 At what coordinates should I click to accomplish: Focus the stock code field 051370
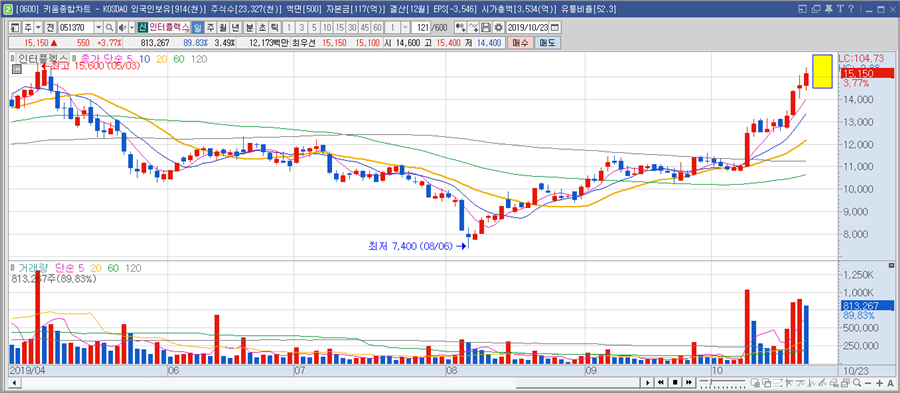76,28
